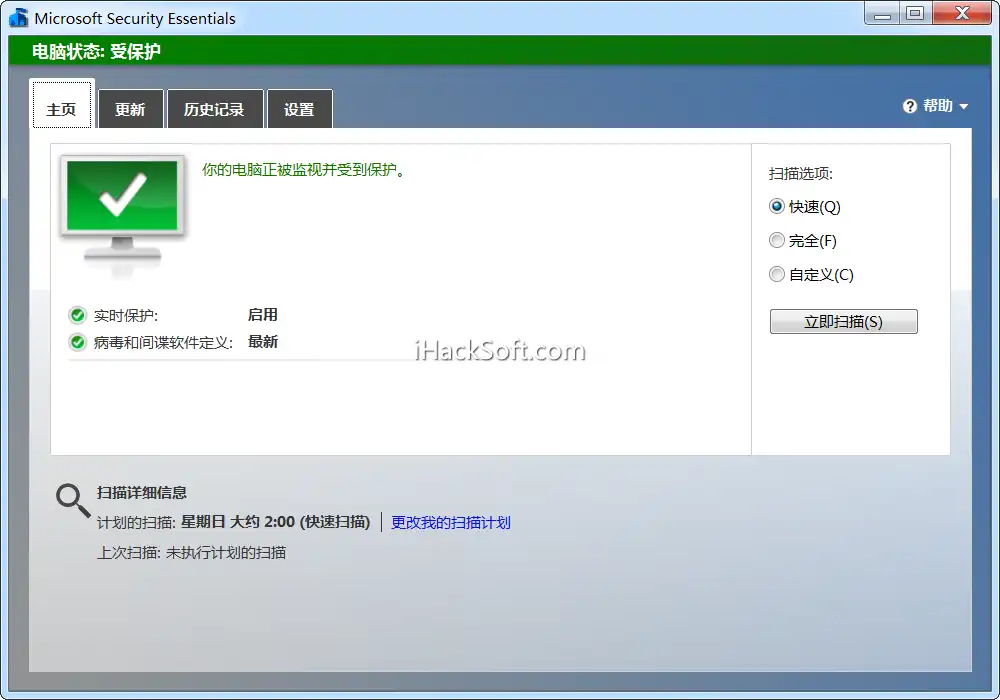
Task: Click the 电脑状态: 受保护 status banner text
Action: (x=96, y=52)
